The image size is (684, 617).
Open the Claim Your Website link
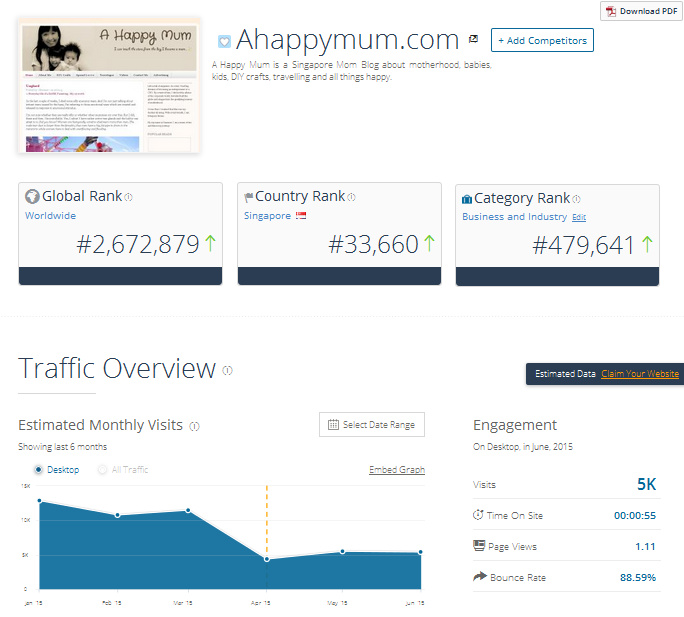click(640, 374)
